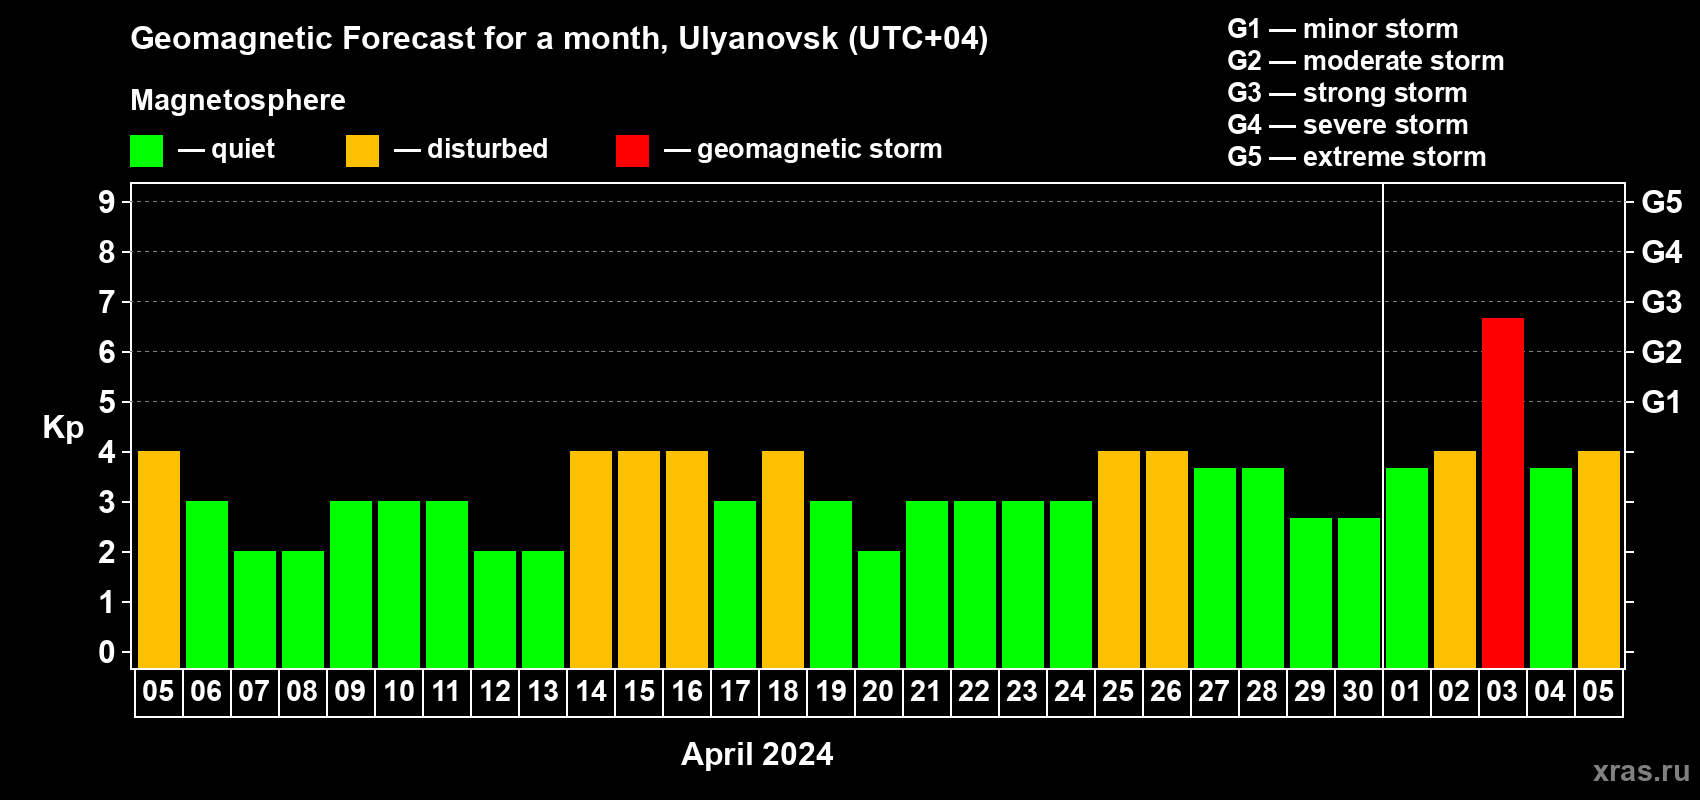Image resolution: width=1700 pixels, height=800 pixels.
Task: Click the 'April 2024' label
Action: tap(757, 754)
